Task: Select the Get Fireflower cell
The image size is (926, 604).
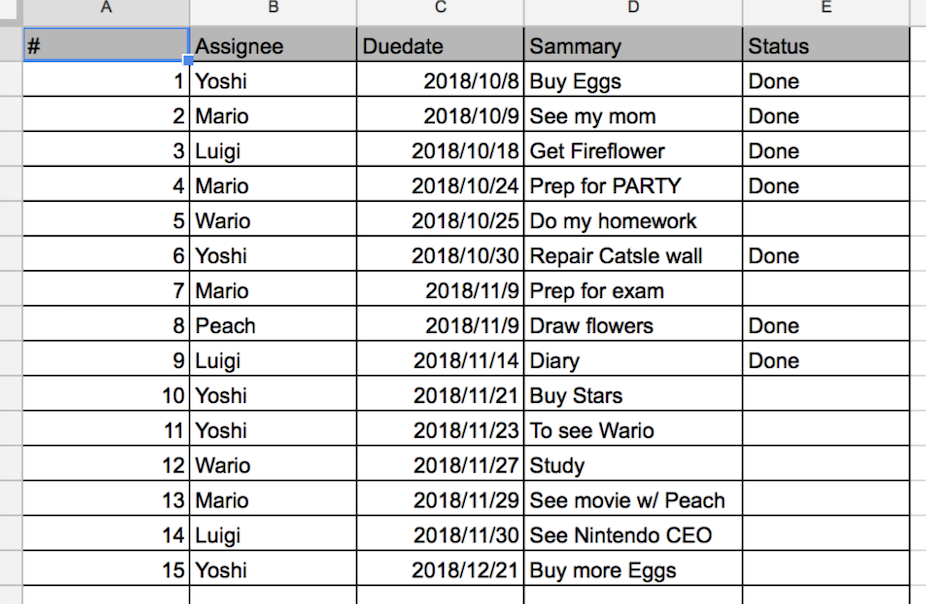Action: (633, 149)
